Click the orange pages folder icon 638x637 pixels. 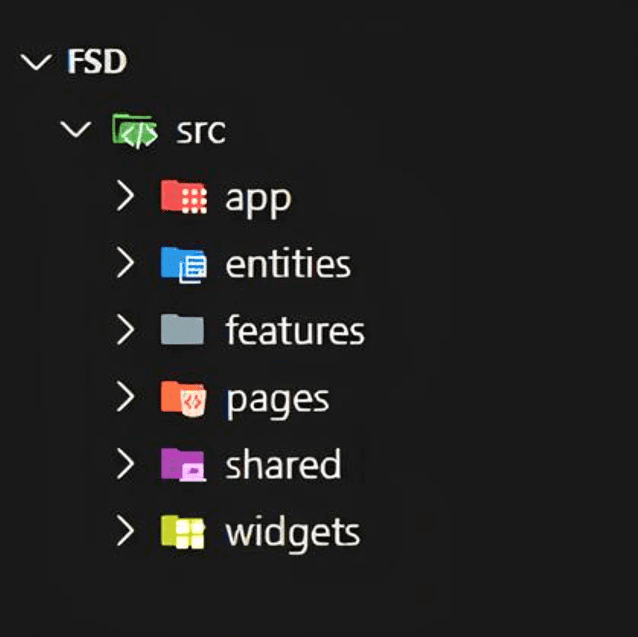[183, 398]
